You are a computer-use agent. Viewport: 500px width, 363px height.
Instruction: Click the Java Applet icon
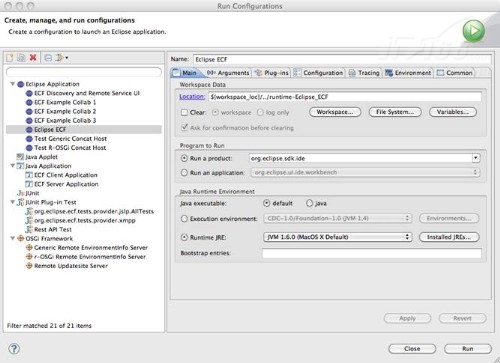20,157
